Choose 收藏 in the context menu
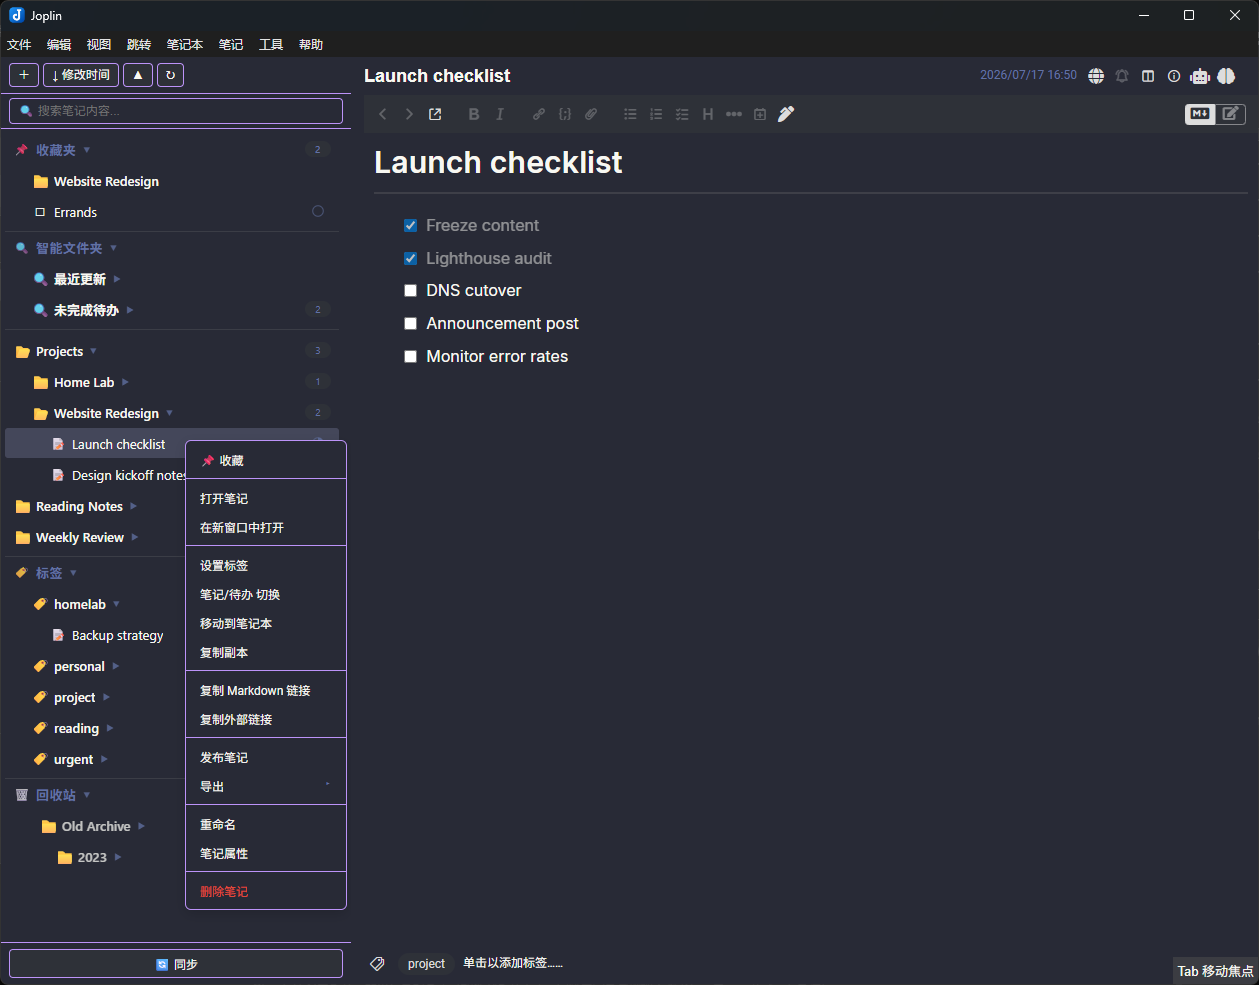This screenshot has height=985, width=1259. pyautogui.click(x=266, y=461)
